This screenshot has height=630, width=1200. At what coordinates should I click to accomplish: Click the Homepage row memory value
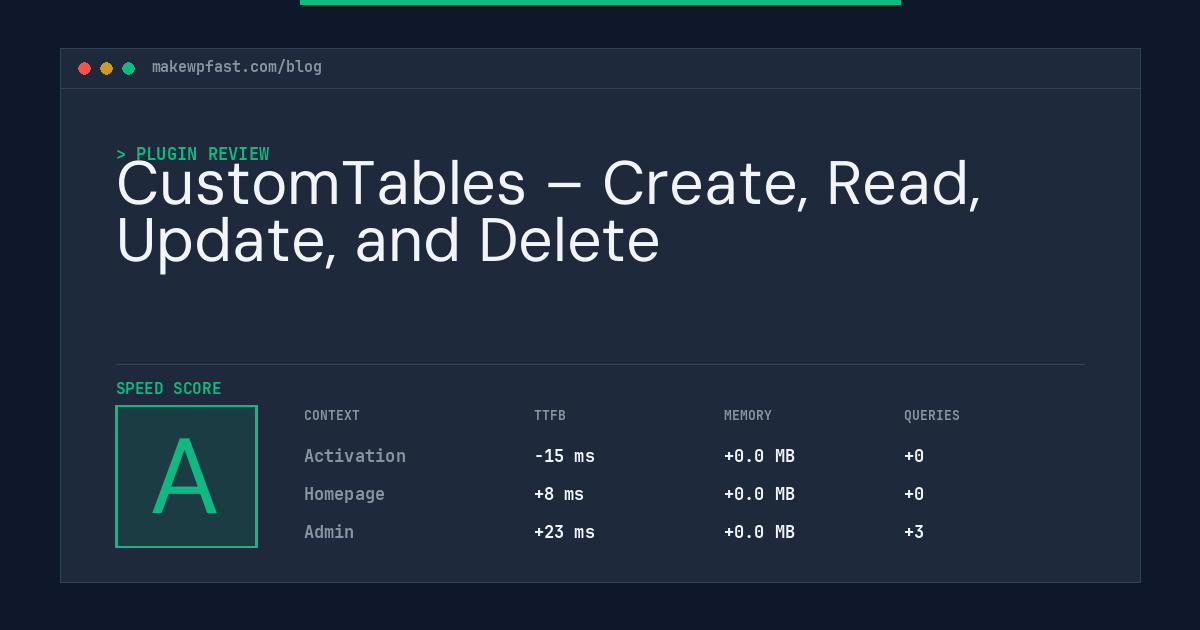pos(759,494)
